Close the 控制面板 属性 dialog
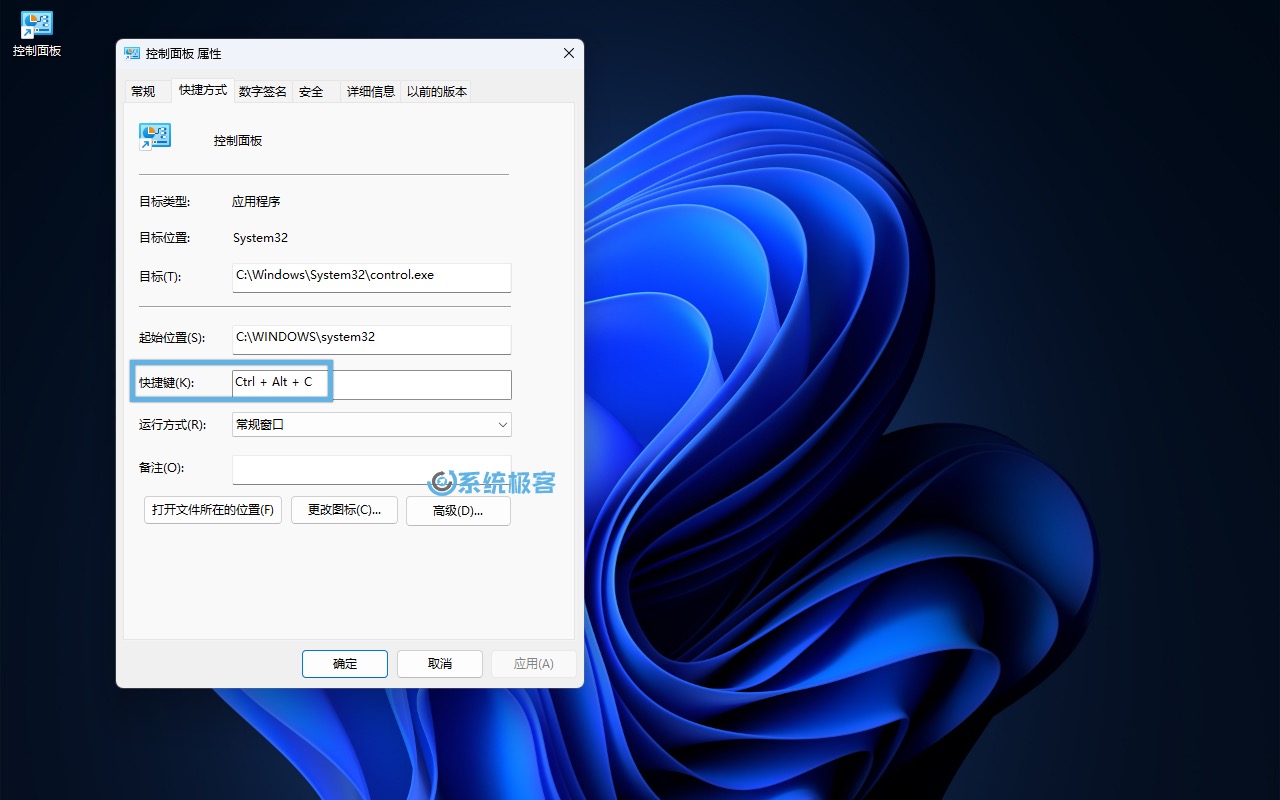This screenshot has width=1280, height=800. [568, 54]
